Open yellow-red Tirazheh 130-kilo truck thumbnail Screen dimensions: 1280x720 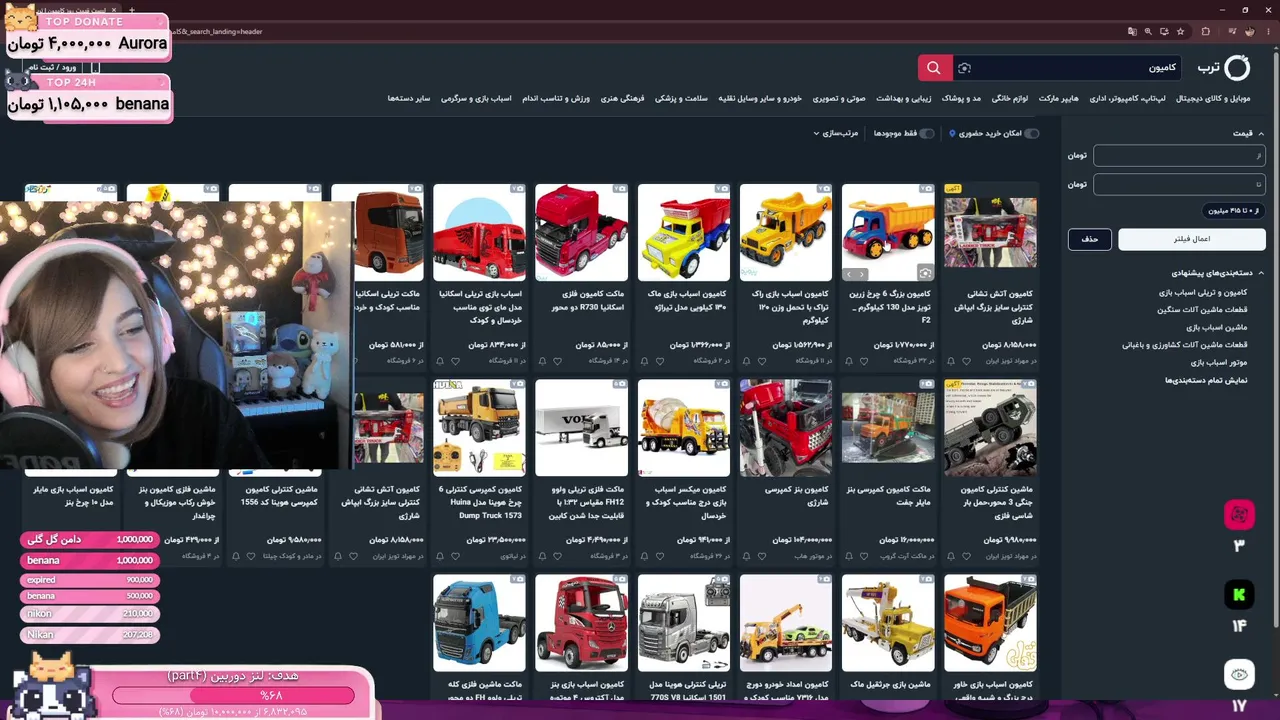tap(684, 233)
